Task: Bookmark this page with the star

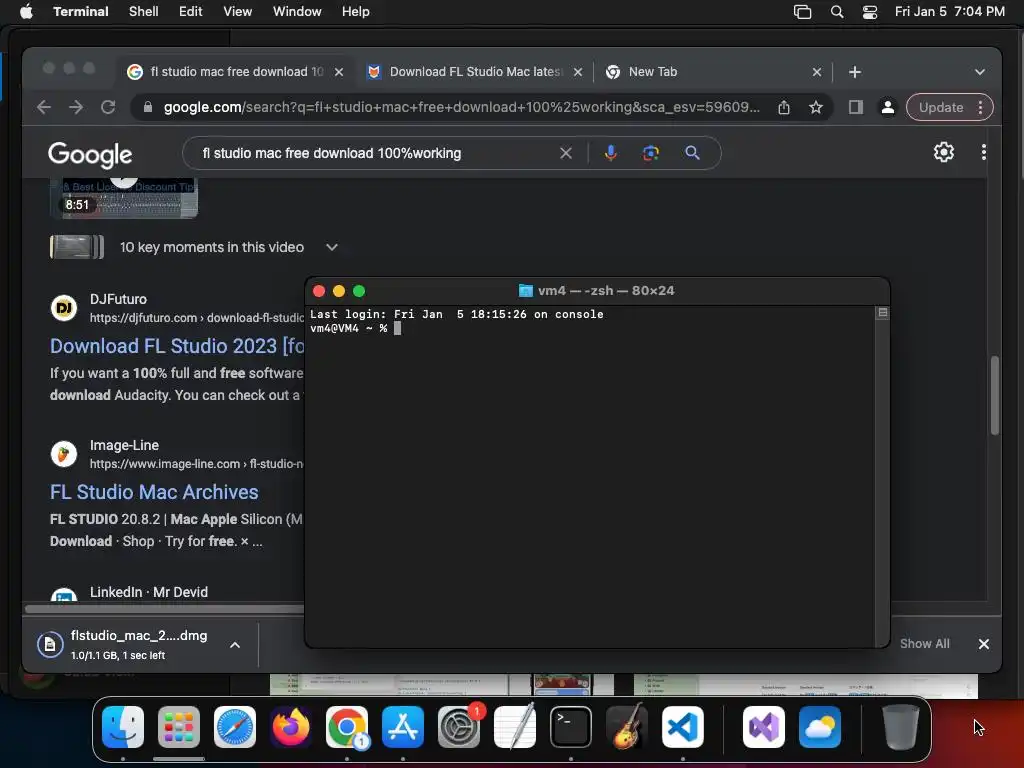Action: pyautogui.click(x=816, y=108)
